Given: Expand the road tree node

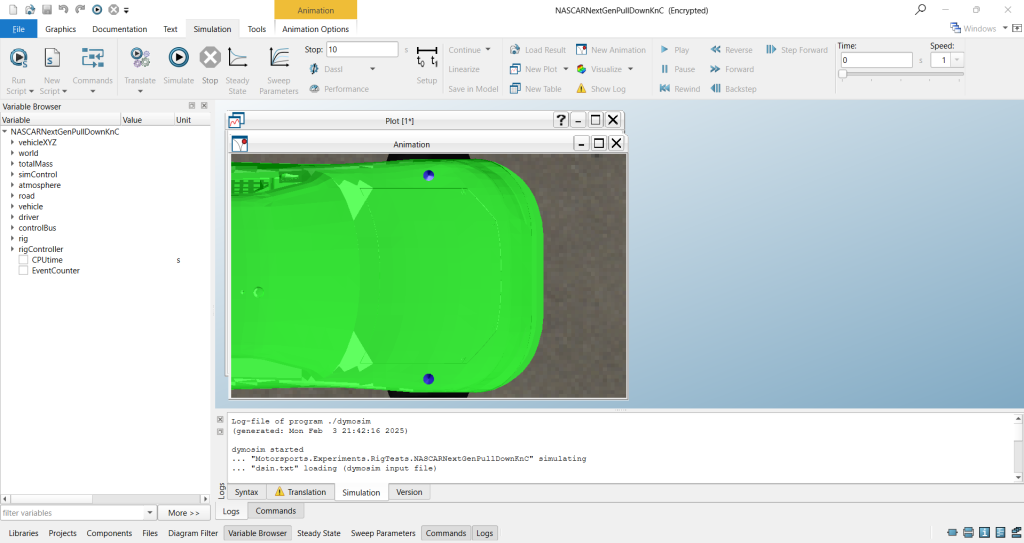Looking at the screenshot, I should tap(12, 196).
